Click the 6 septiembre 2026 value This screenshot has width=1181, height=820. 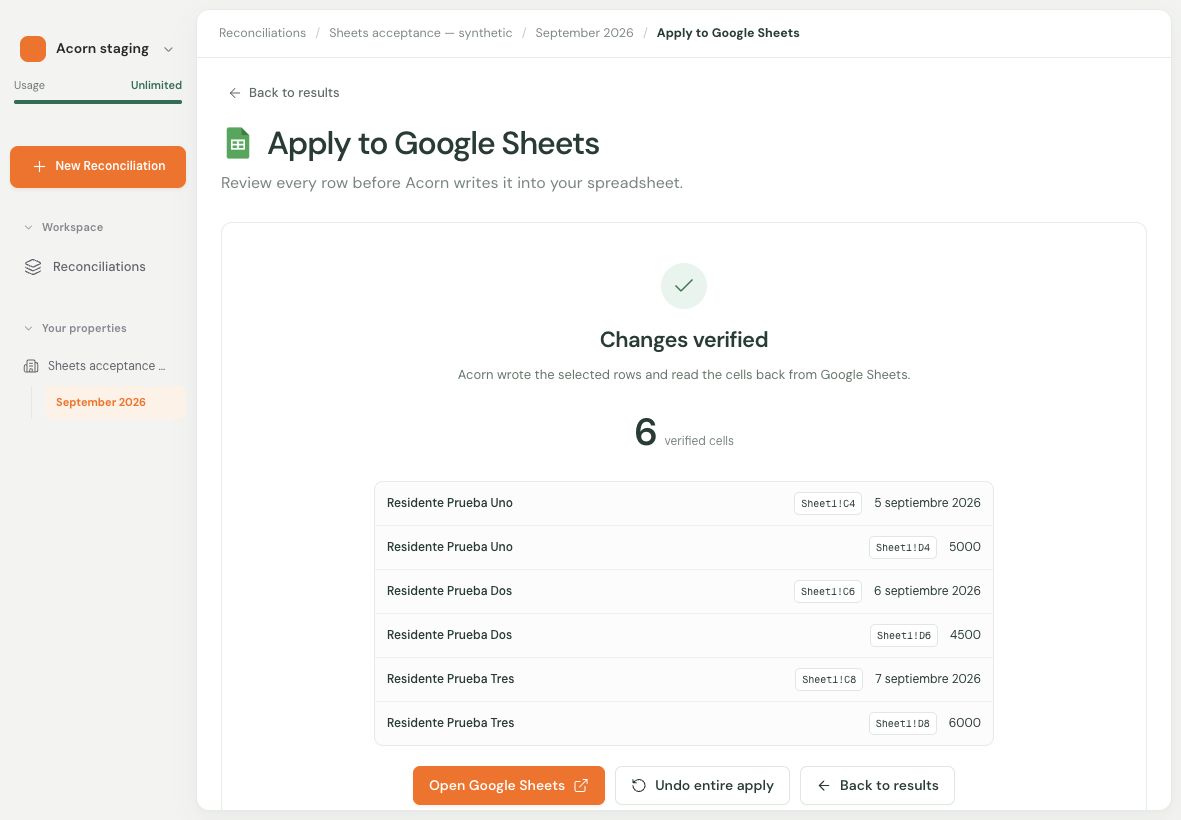927,591
